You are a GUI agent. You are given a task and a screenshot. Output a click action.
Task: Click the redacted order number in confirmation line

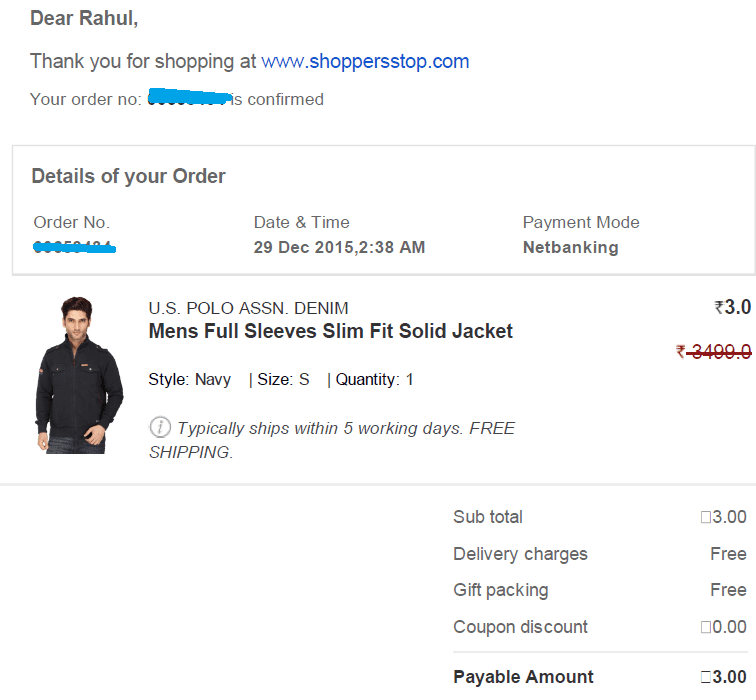coord(189,97)
